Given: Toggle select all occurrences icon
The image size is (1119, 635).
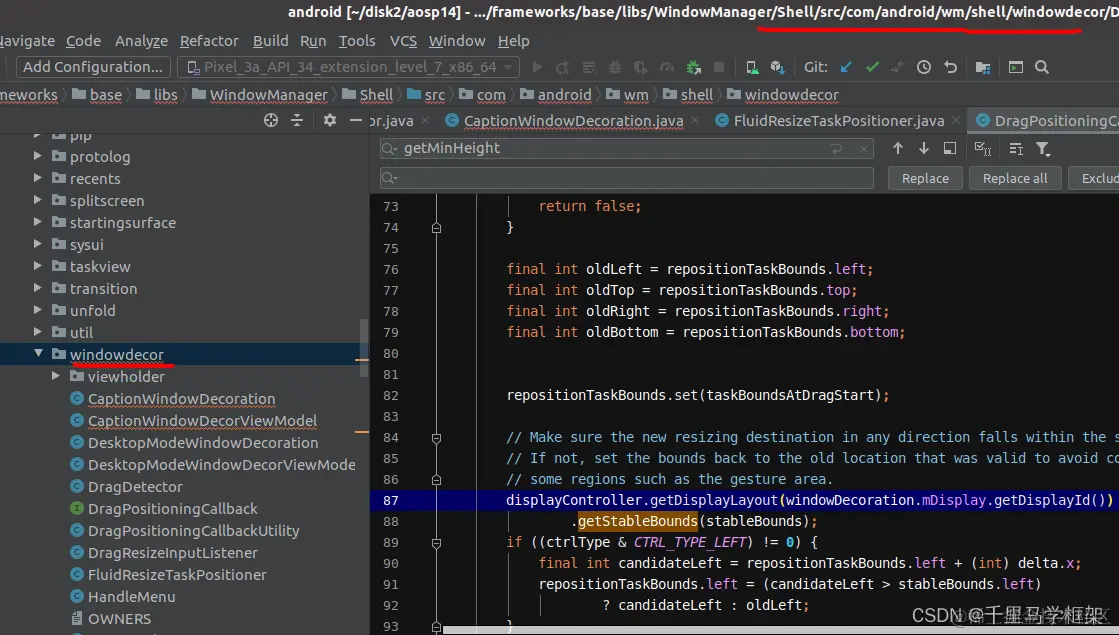Looking at the screenshot, I should pyautogui.click(x=983, y=148).
